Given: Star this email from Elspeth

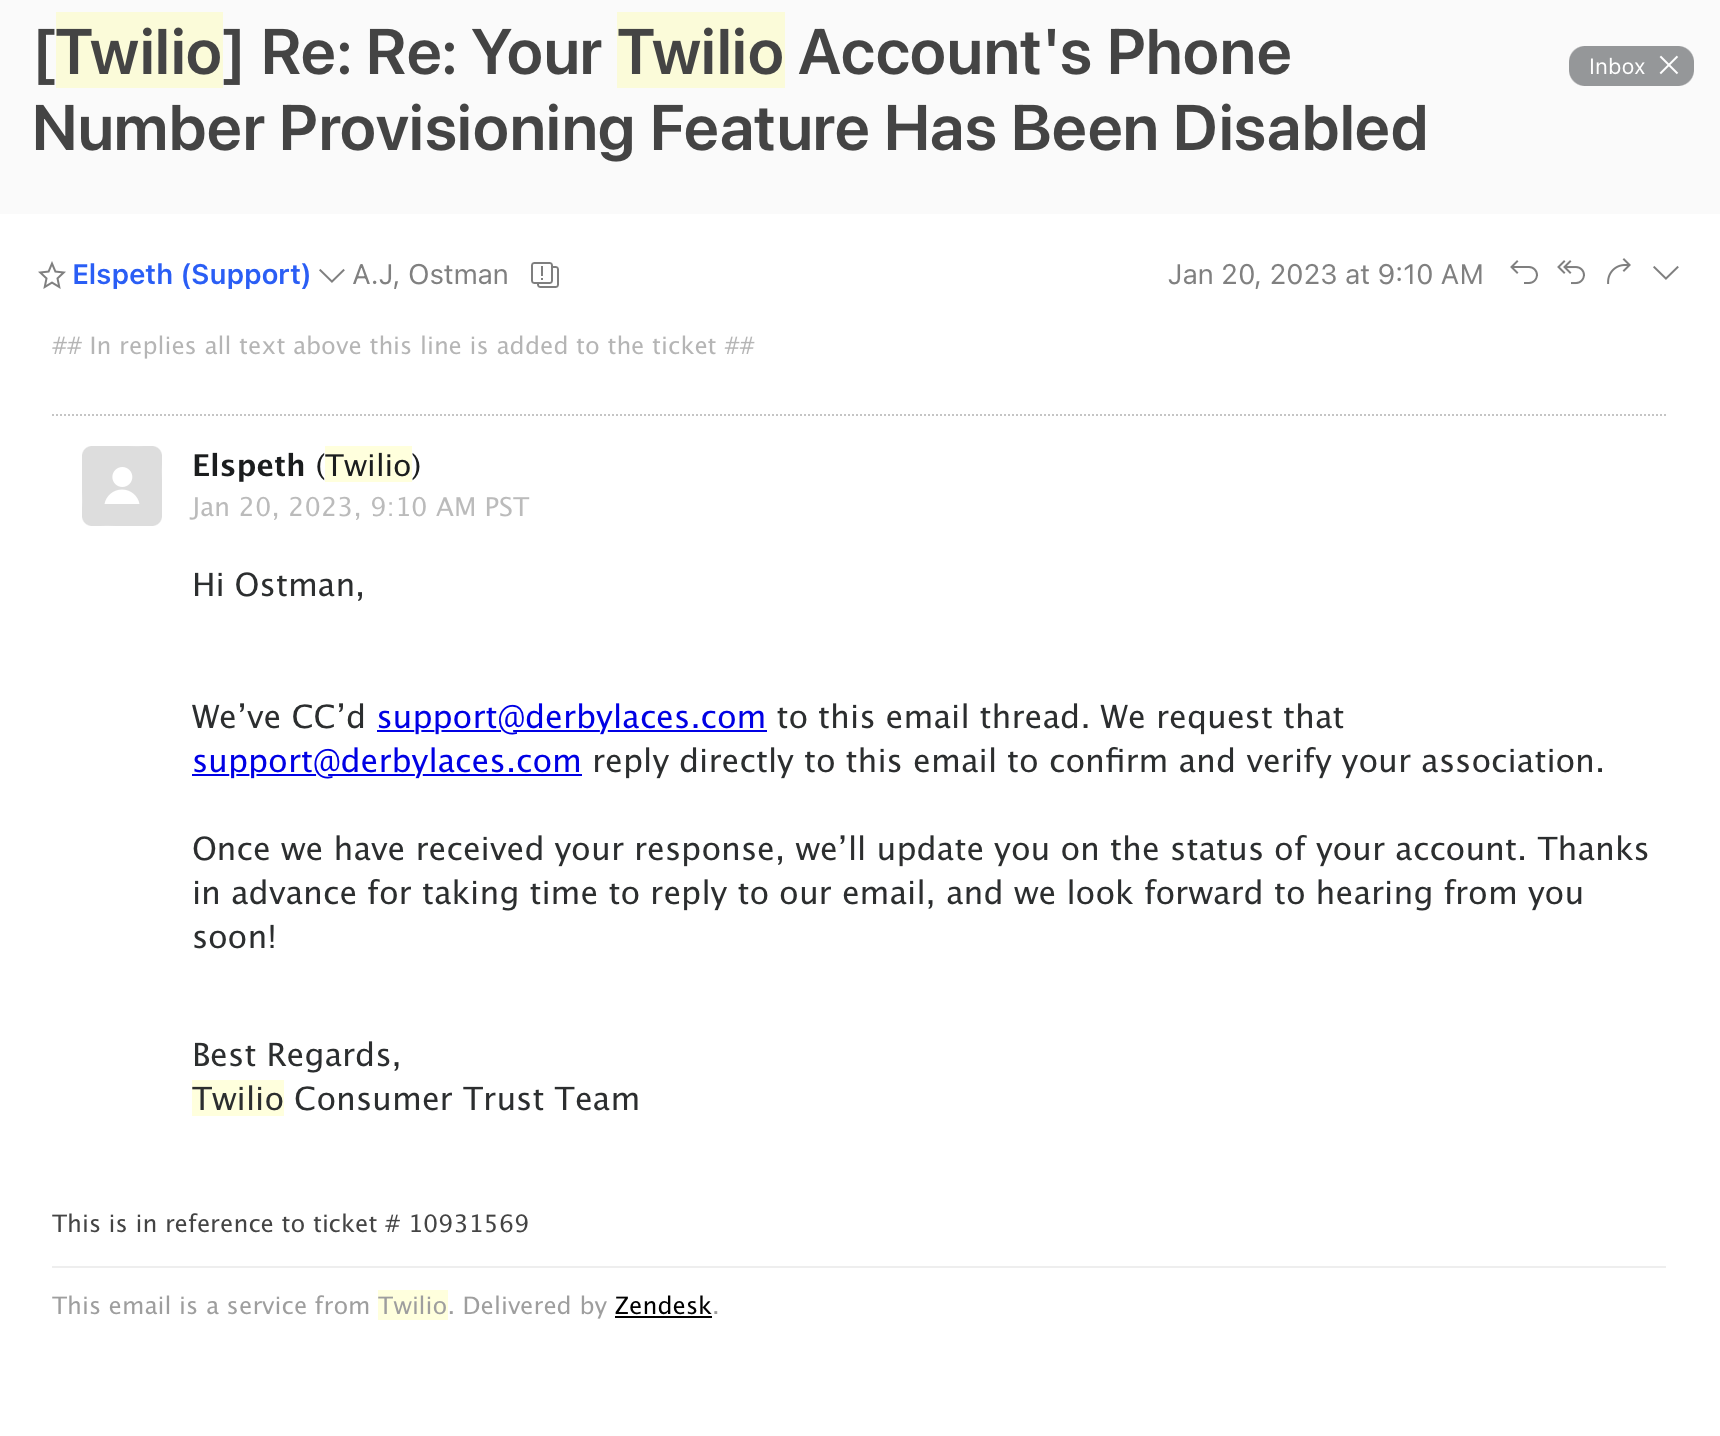Looking at the screenshot, I should tap(52, 275).
